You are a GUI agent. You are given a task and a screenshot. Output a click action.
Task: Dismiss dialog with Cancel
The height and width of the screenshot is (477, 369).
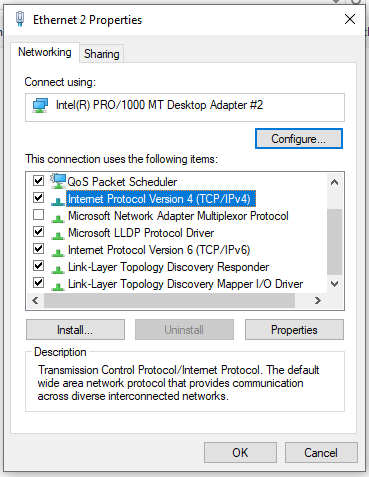coord(321,453)
